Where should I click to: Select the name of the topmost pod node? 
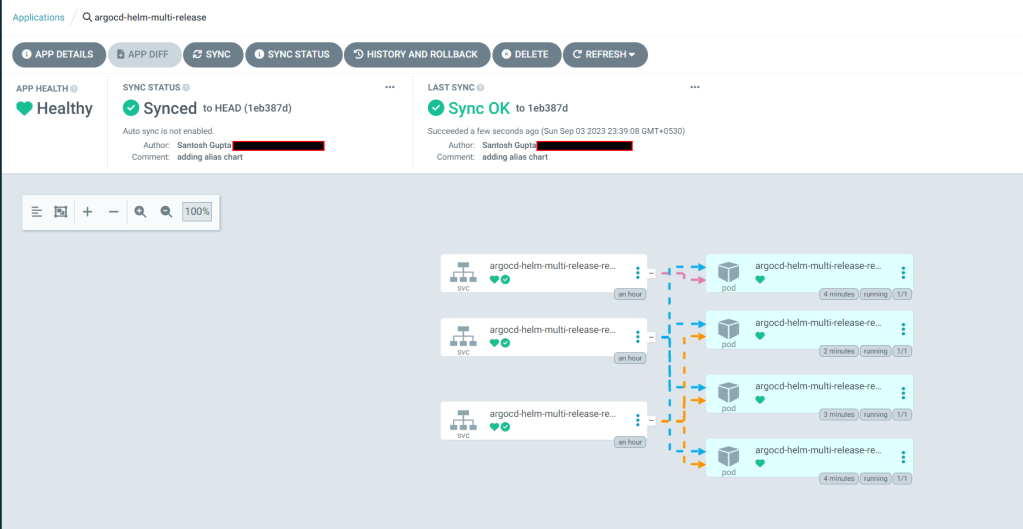(818, 265)
